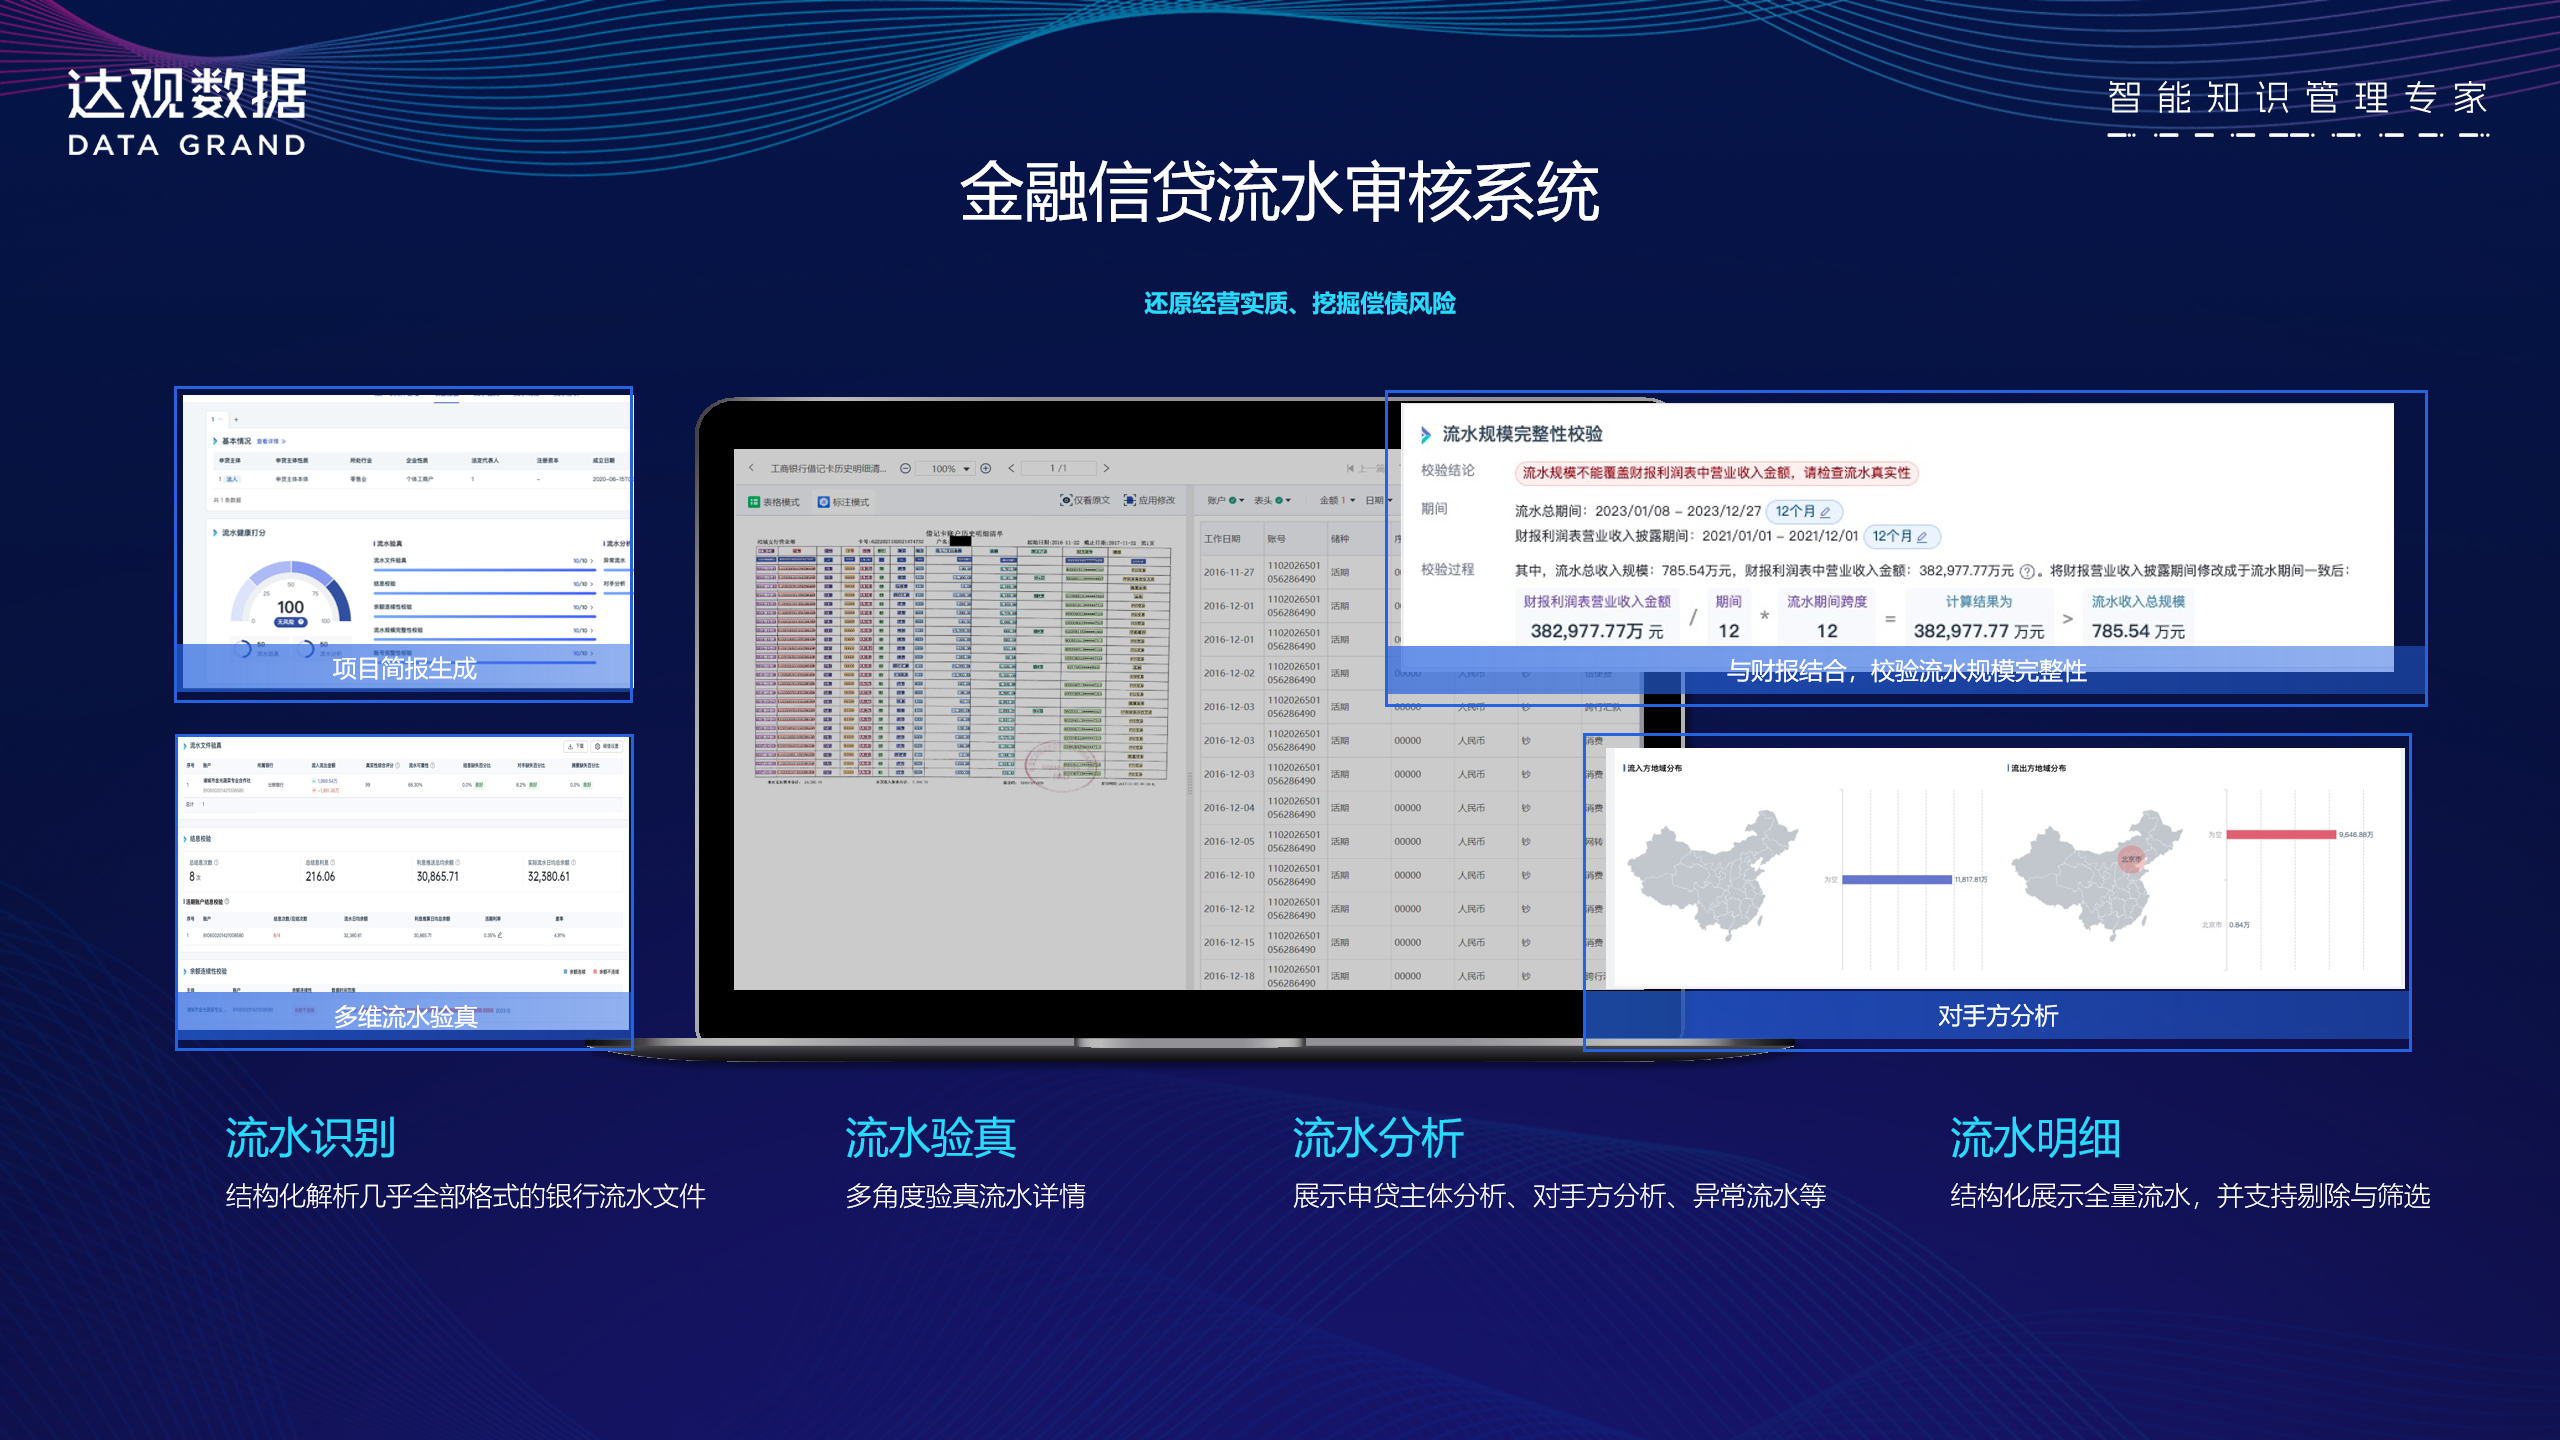Image resolution: width=2560 pixels, height=1440 pixels.
Task: Open the 表头 header dropdown
Action: click(1288, 500)
